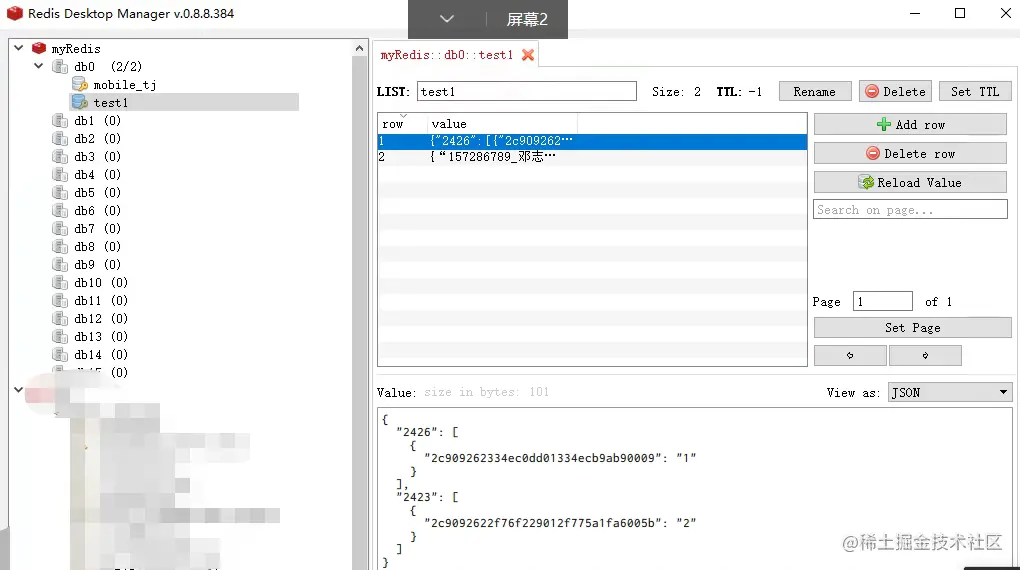This screenshot has height=570, width=1020.
Task: Click the Page number input
Action: 883,301
